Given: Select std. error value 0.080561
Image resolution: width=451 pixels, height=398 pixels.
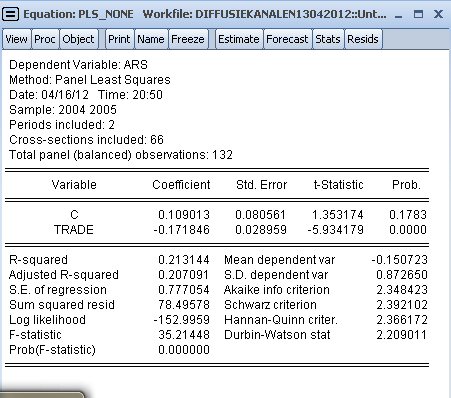Looking at the screenshot, I should pos(260,215).
